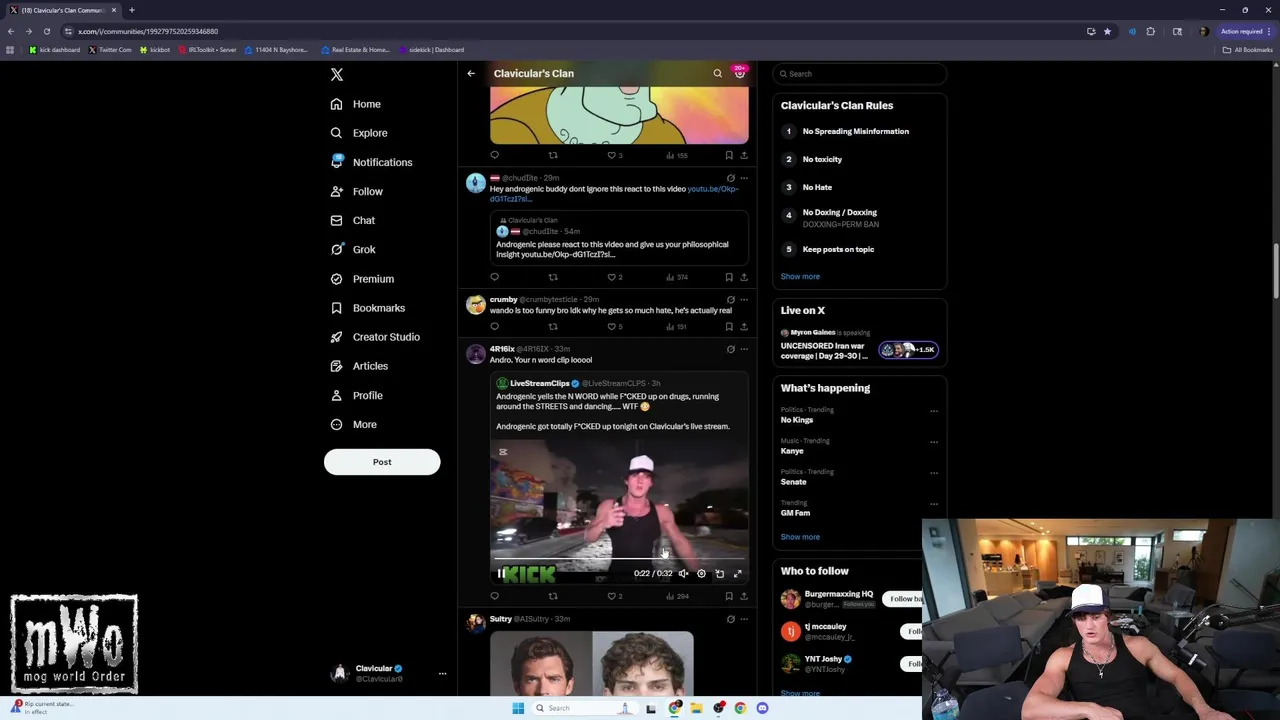Viewport: 1280px width, 720px height.
Task: Open options for Senate trend
Action: click(934, 473)
